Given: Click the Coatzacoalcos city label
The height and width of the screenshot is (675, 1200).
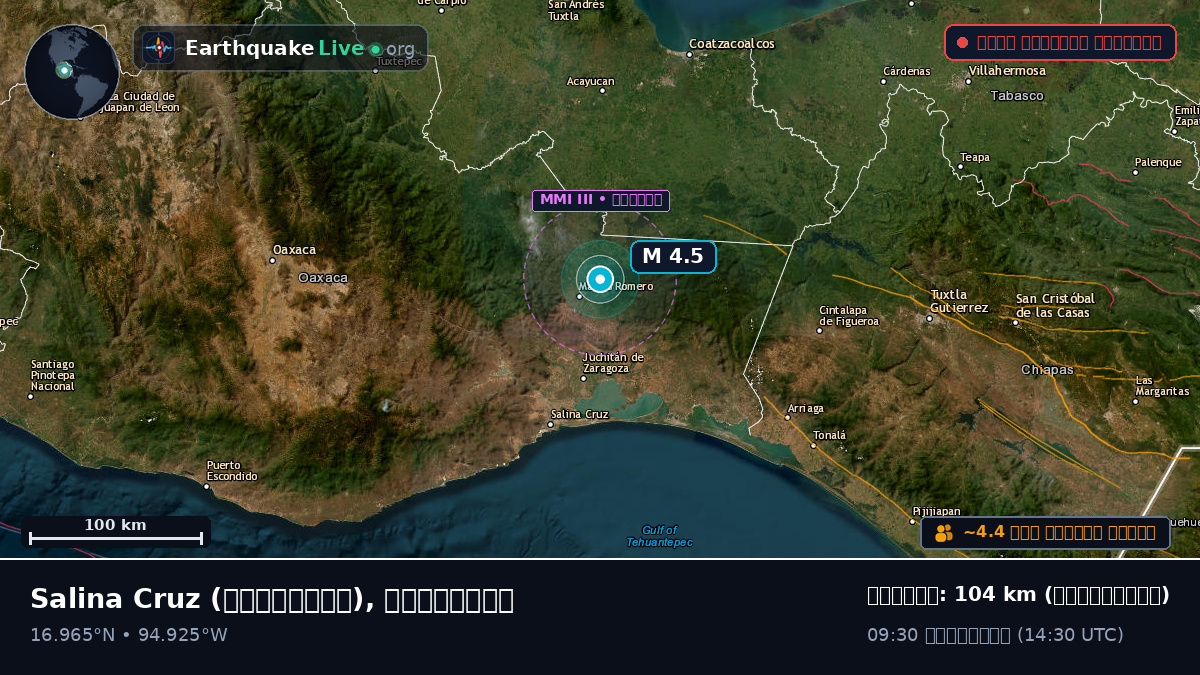Looking at the screenshot, I should point(732,44).
